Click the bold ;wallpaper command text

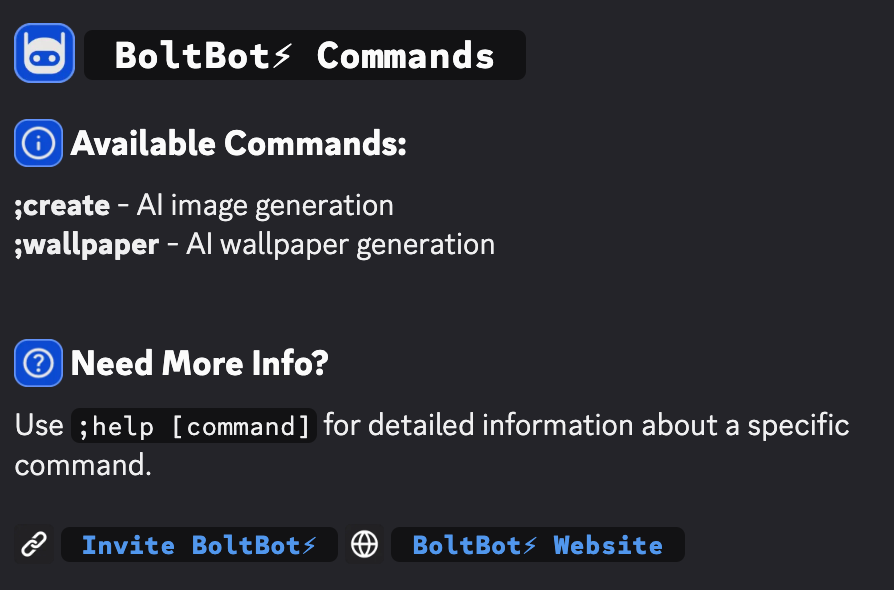pos(87,245)
